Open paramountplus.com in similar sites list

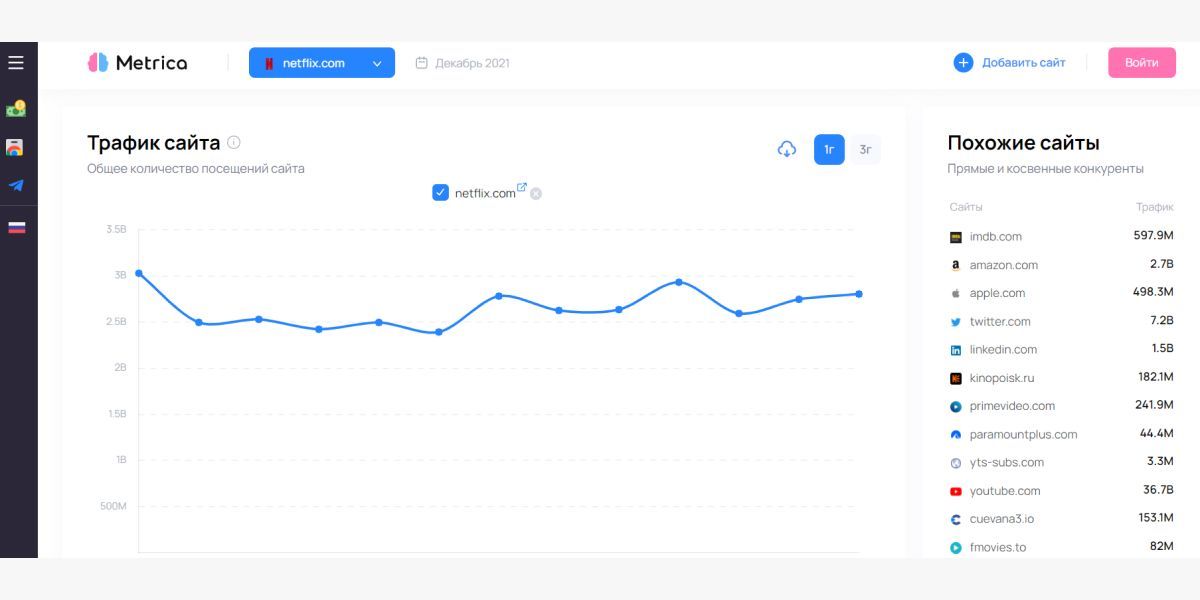tap(1024, 435)
